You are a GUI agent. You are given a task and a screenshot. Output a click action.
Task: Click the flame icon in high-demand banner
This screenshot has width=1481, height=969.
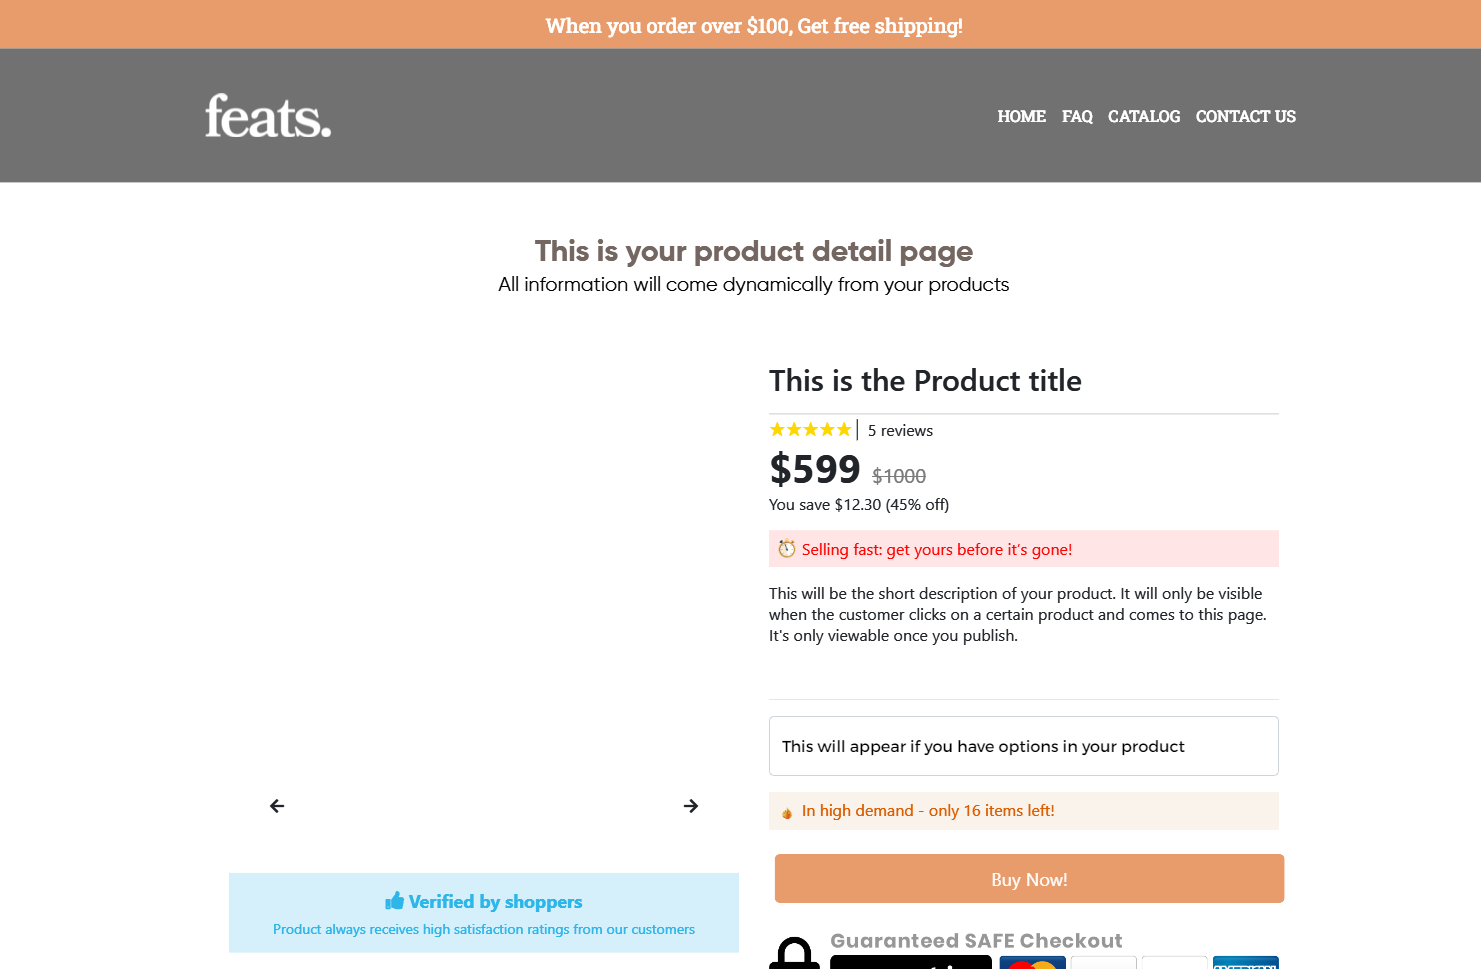787,812
